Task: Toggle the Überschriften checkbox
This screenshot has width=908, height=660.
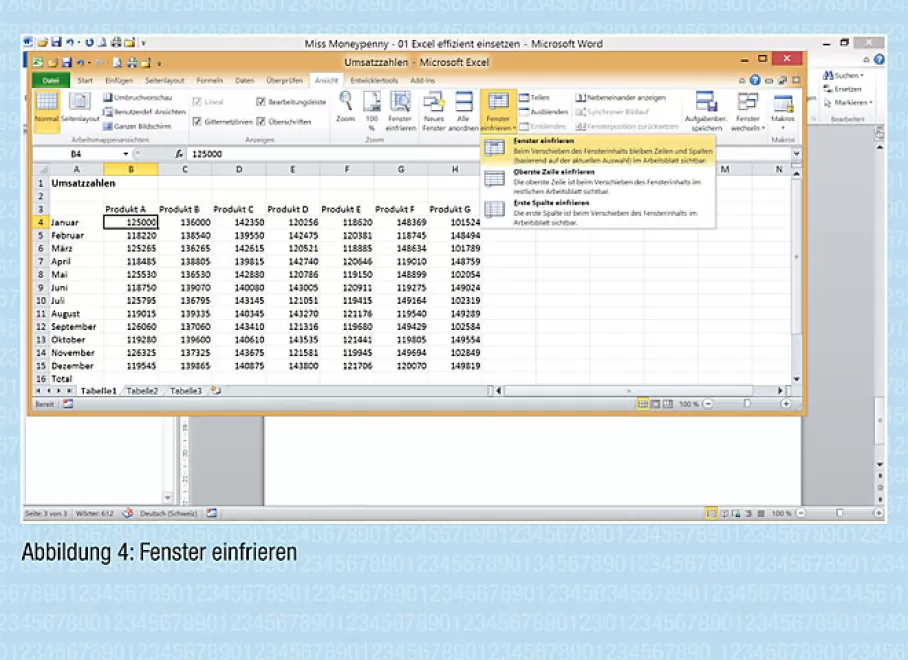Action: [261, 122]
